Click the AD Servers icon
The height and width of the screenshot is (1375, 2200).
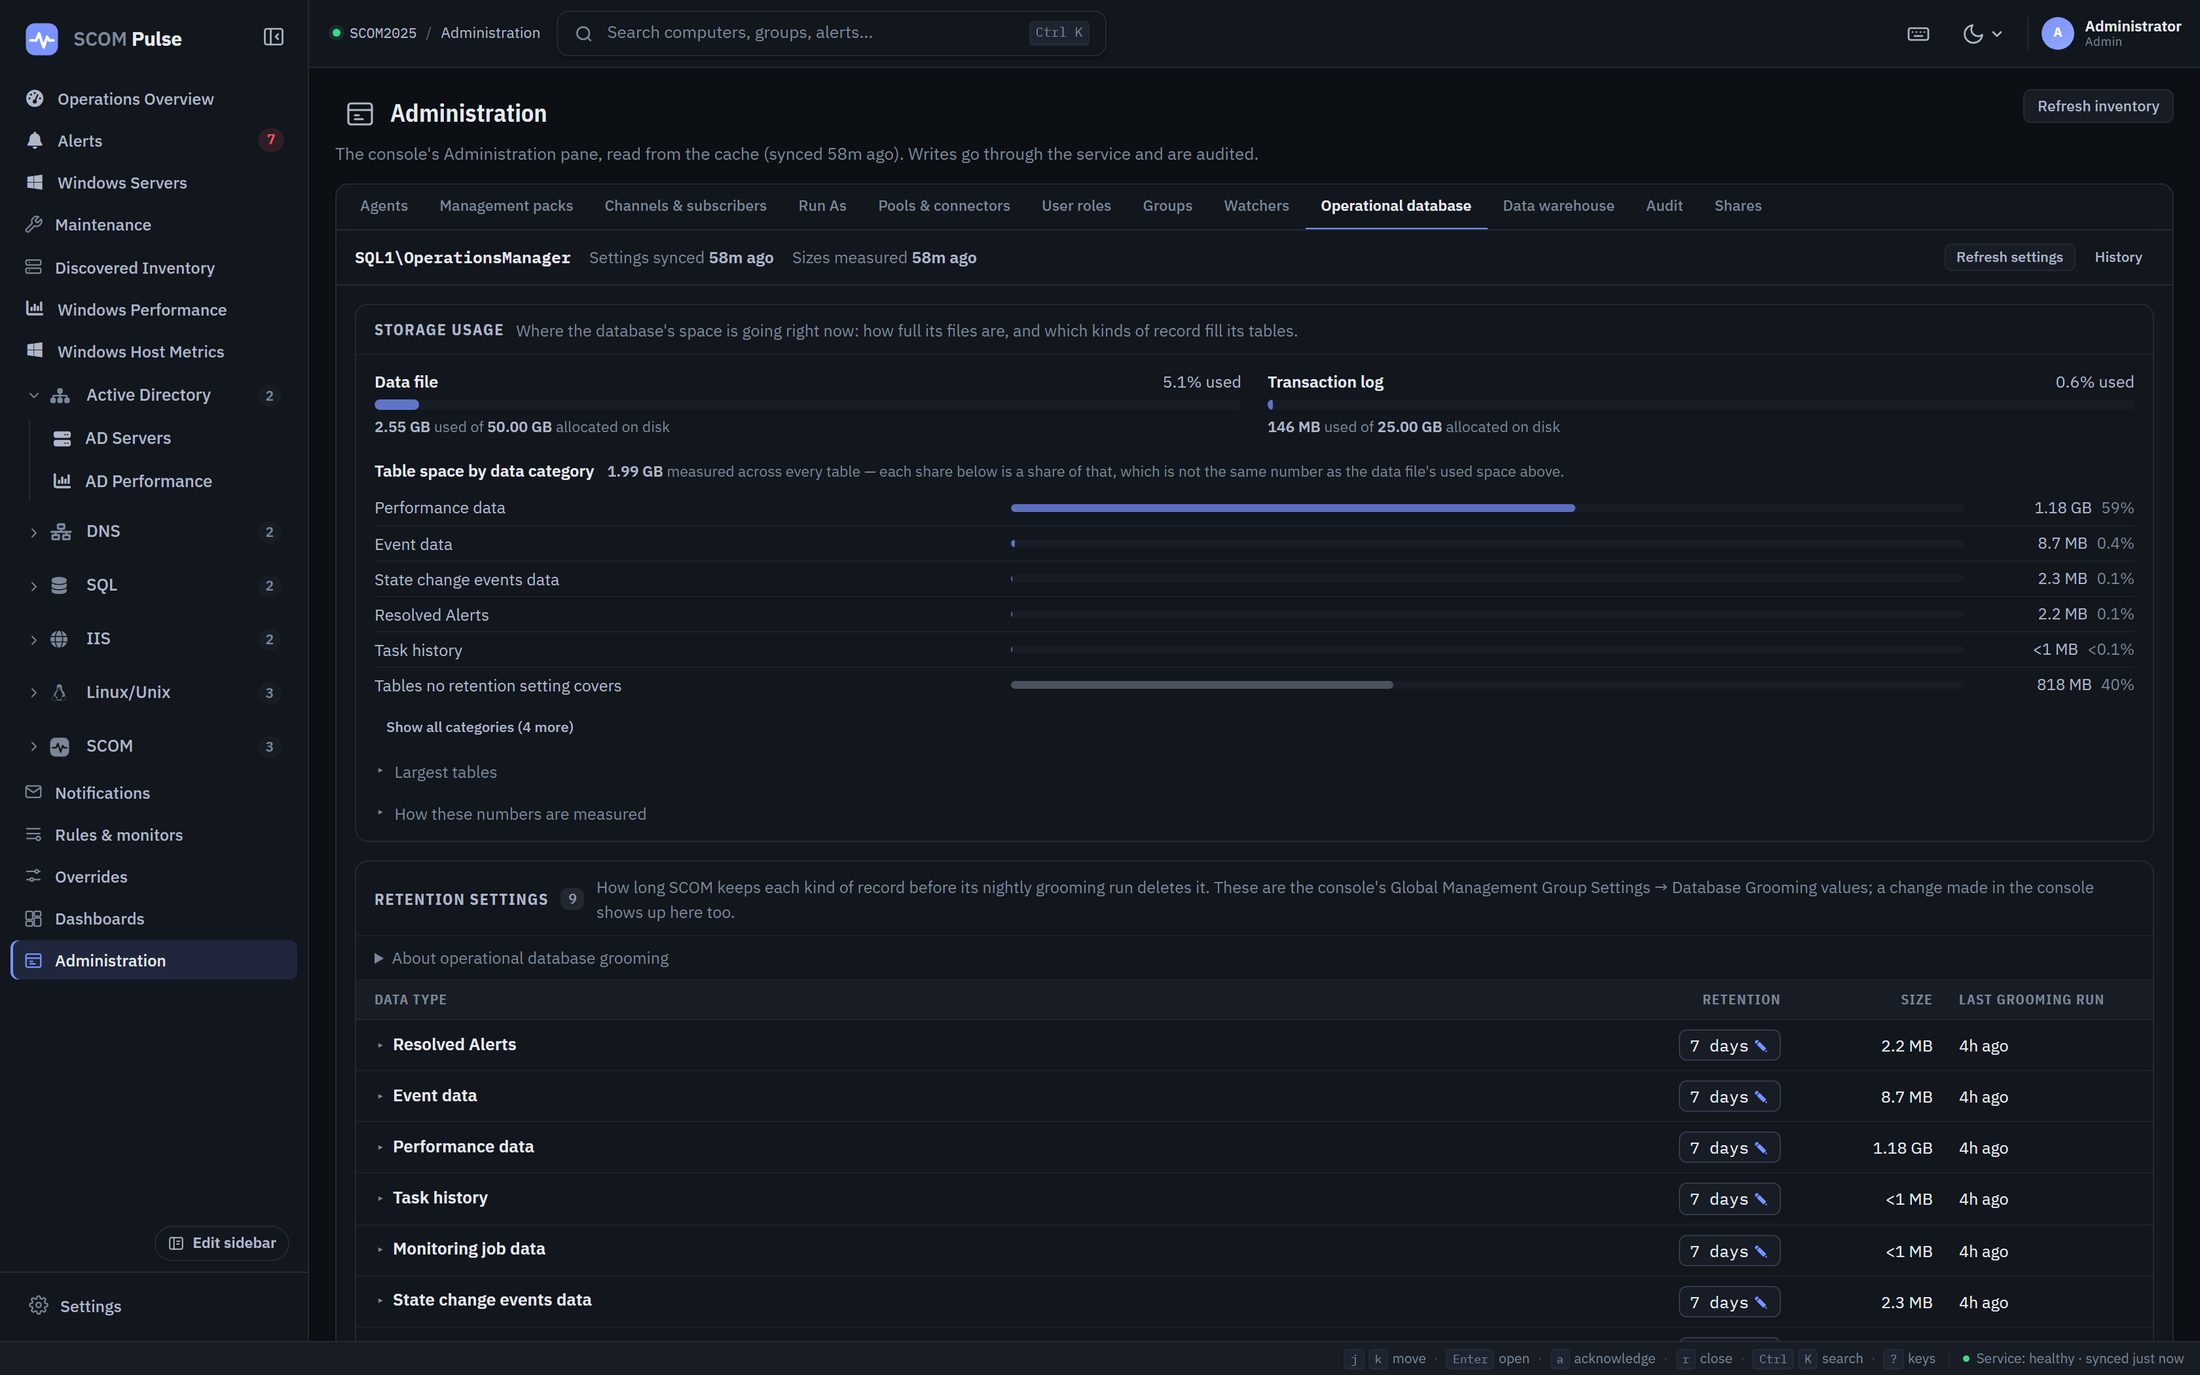click(62, 438)
